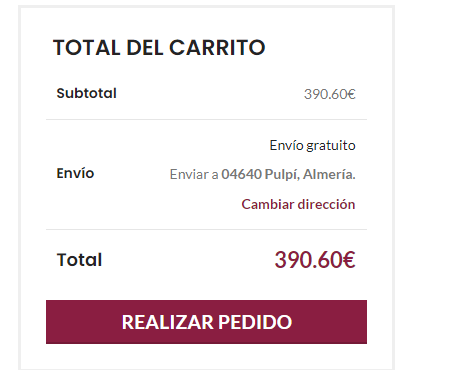Screen dimensions: 467x370
Task: Click the euro symbol of the large total
Action: (x=349, y=260)
